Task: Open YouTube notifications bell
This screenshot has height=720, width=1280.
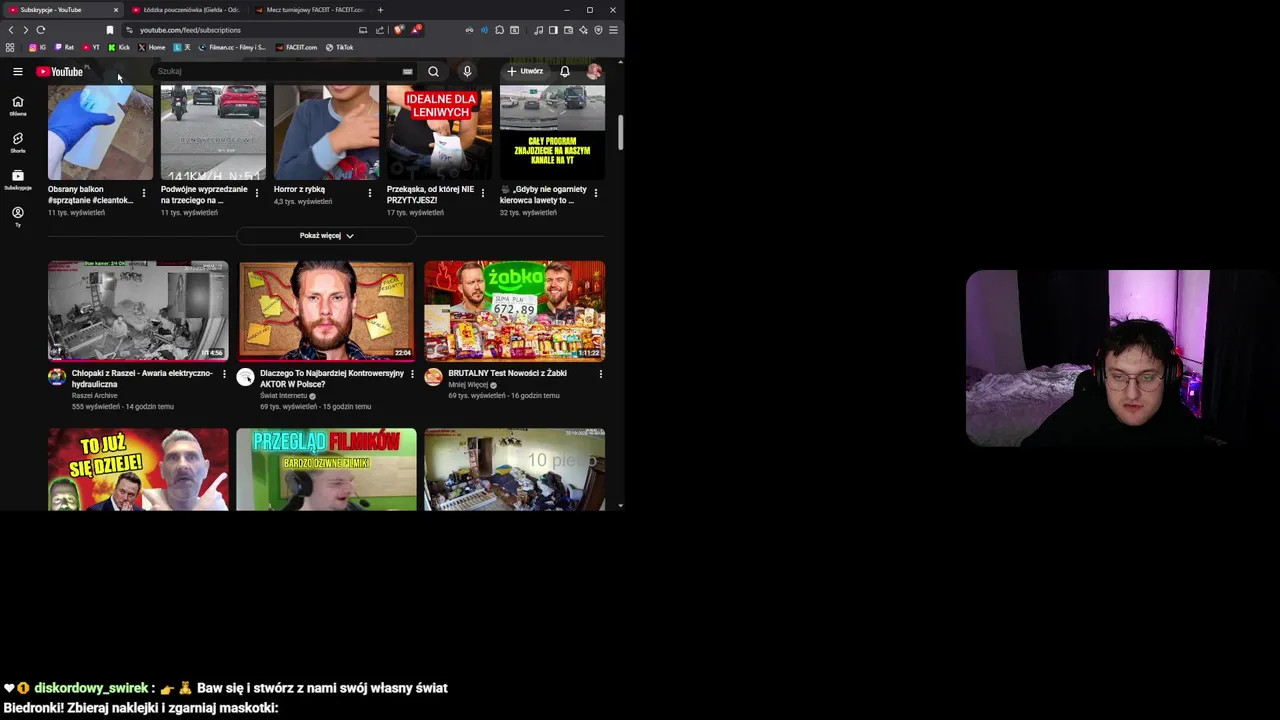Action: 565,71
